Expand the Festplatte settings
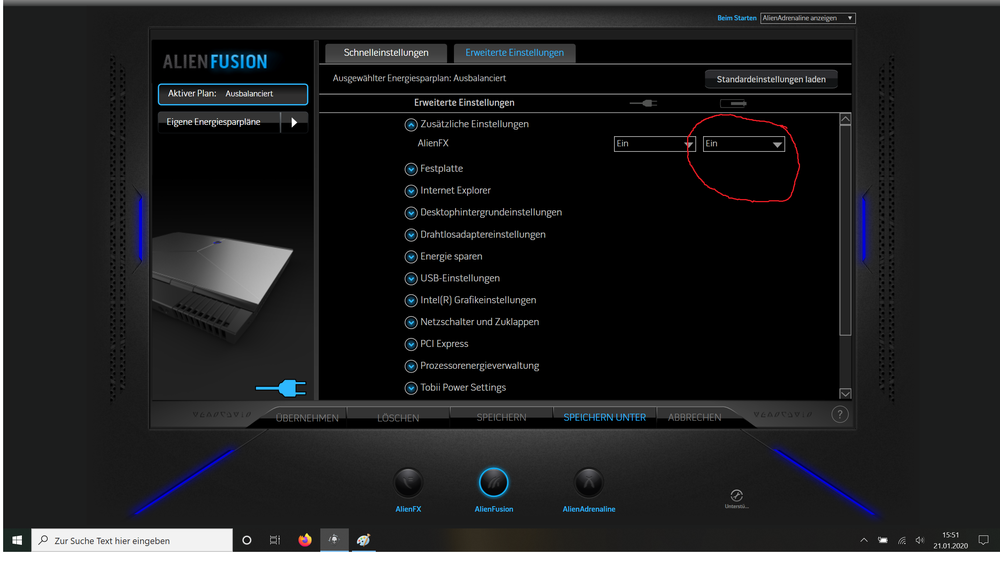This screenshot has width=1000, height=562. tap(410, 169)
